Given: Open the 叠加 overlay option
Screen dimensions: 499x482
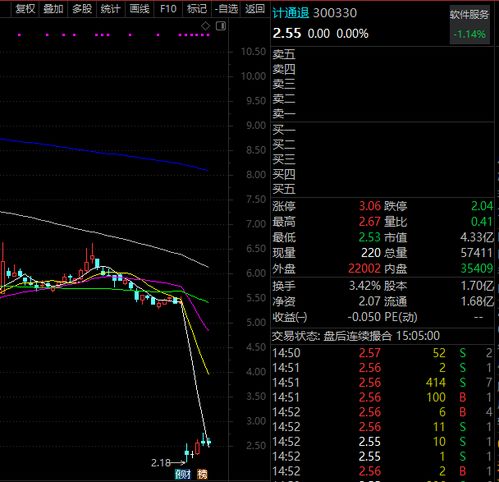Looking at the screenshot, I should coord(53,9).
